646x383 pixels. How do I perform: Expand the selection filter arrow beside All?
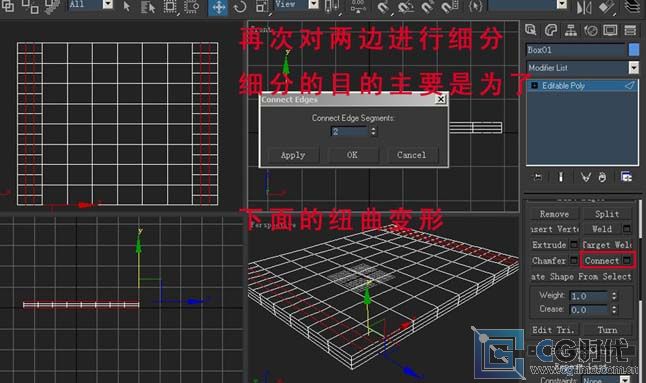point(108,4)
